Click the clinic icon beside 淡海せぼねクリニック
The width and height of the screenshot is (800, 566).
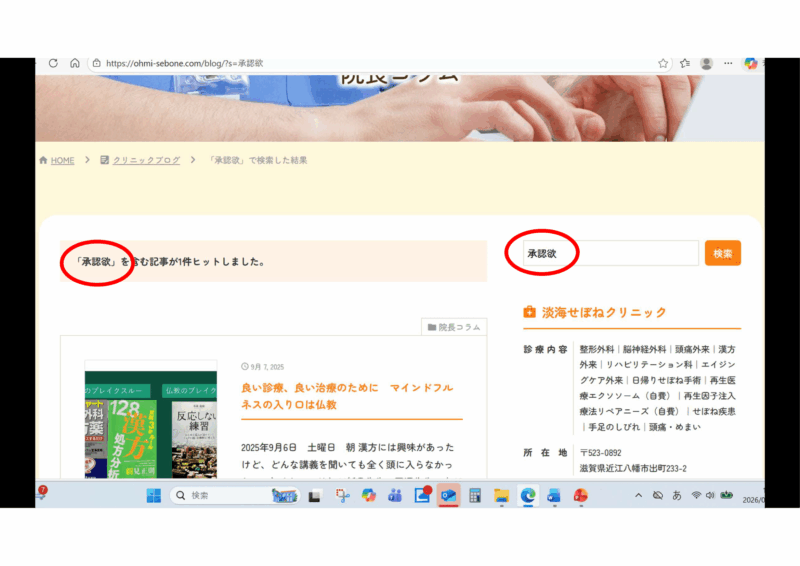point(530,312)
